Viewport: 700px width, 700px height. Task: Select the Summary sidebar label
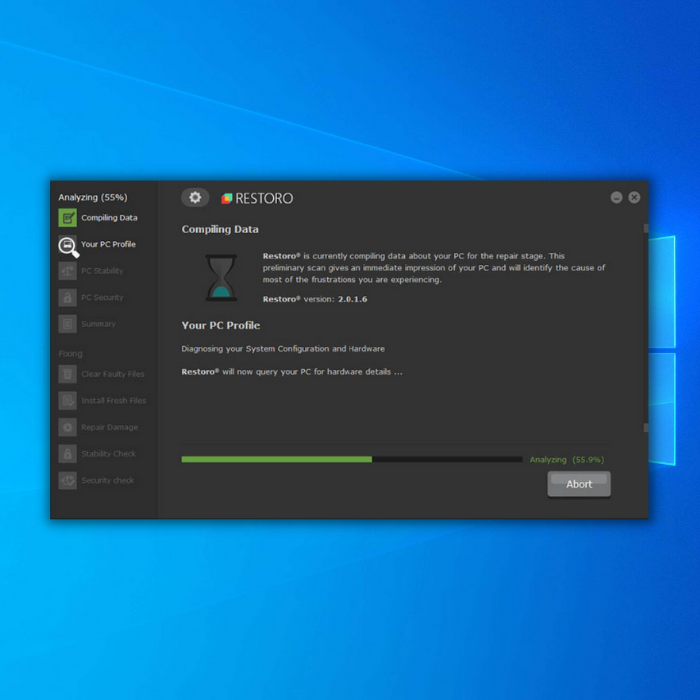click(98, 324)
